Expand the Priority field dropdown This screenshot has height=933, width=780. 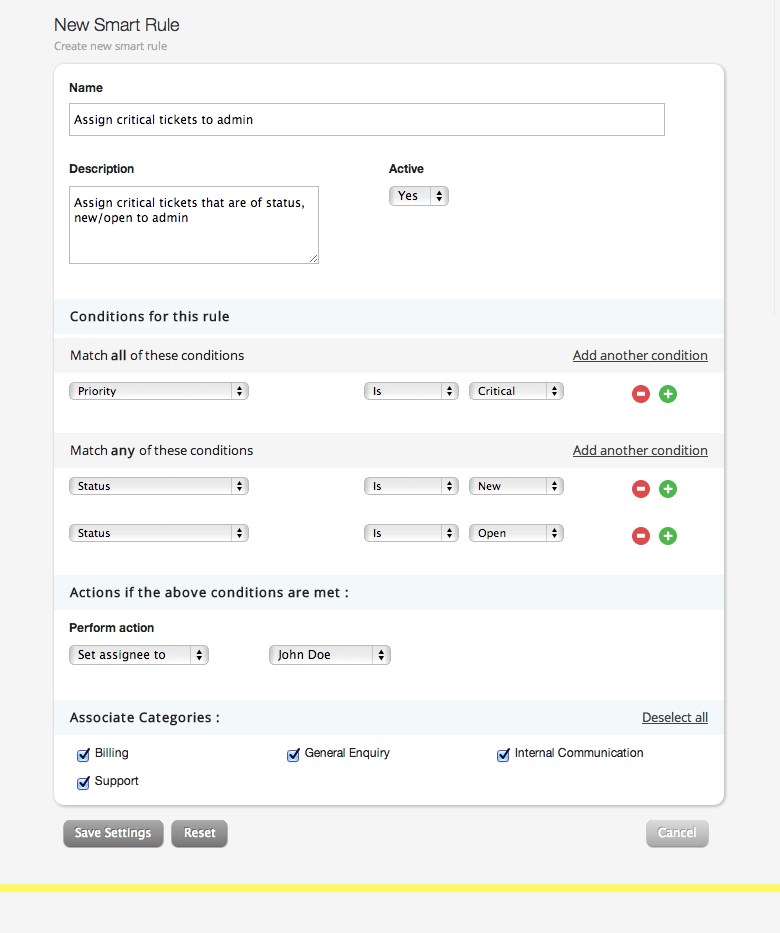pyautogui.click(x=158, y=391)
